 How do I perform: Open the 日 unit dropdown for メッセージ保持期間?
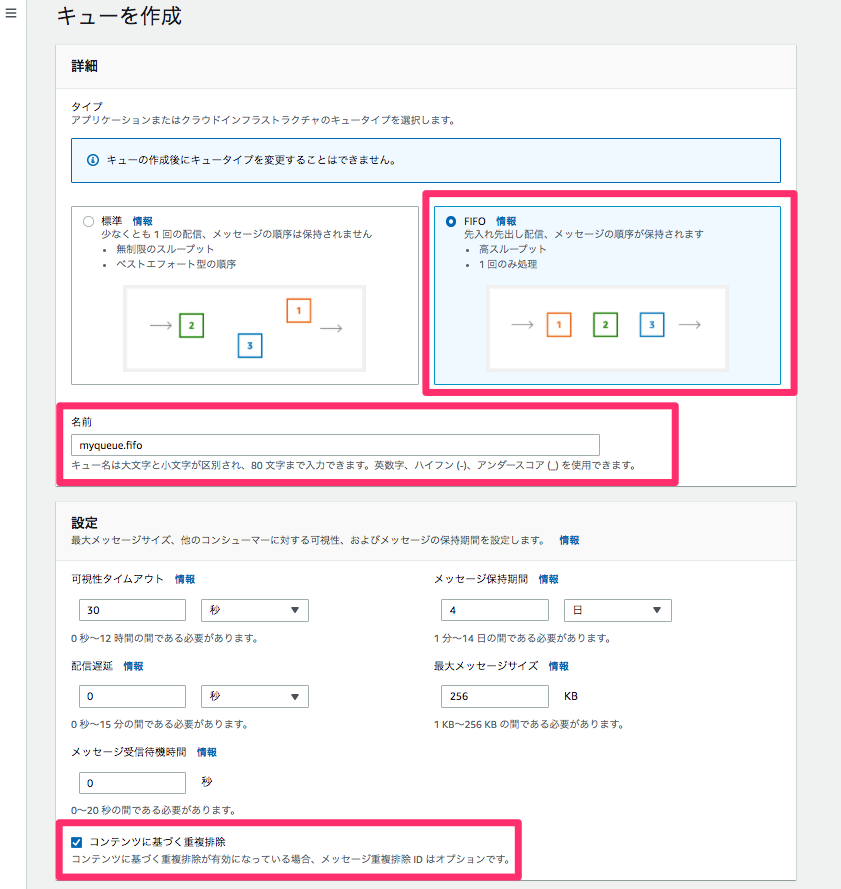point(617,610)
